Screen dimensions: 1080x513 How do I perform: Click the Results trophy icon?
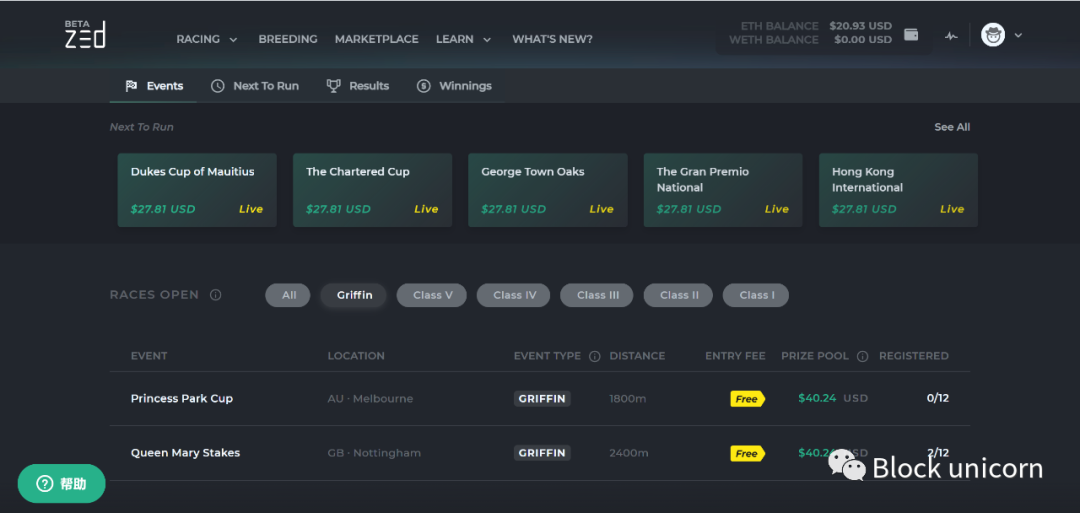pyautogui.click(x=333, y=86)
